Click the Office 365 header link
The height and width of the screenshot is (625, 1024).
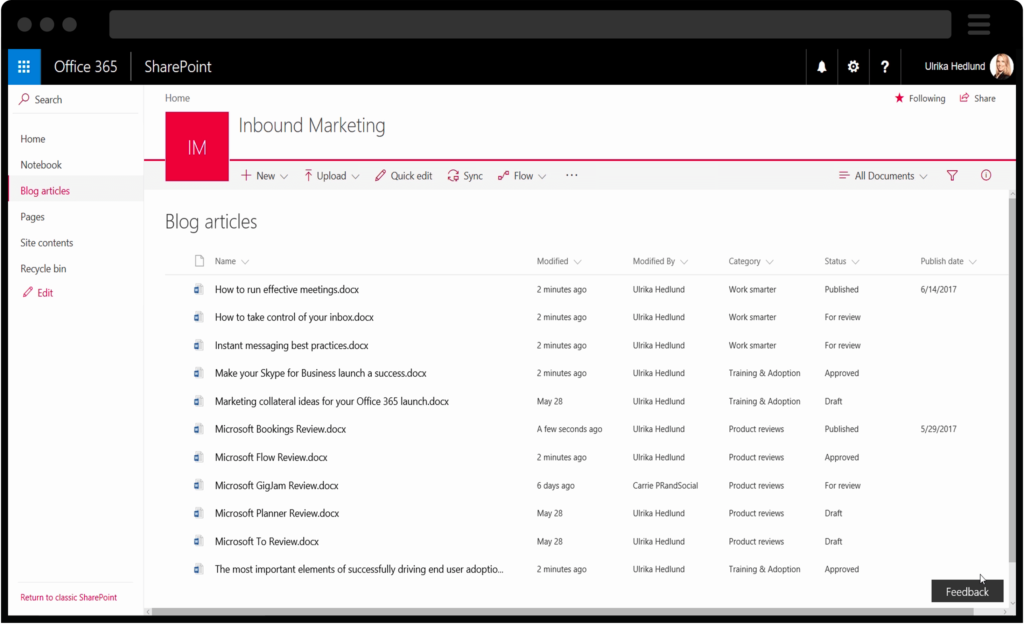pos(86,67)
